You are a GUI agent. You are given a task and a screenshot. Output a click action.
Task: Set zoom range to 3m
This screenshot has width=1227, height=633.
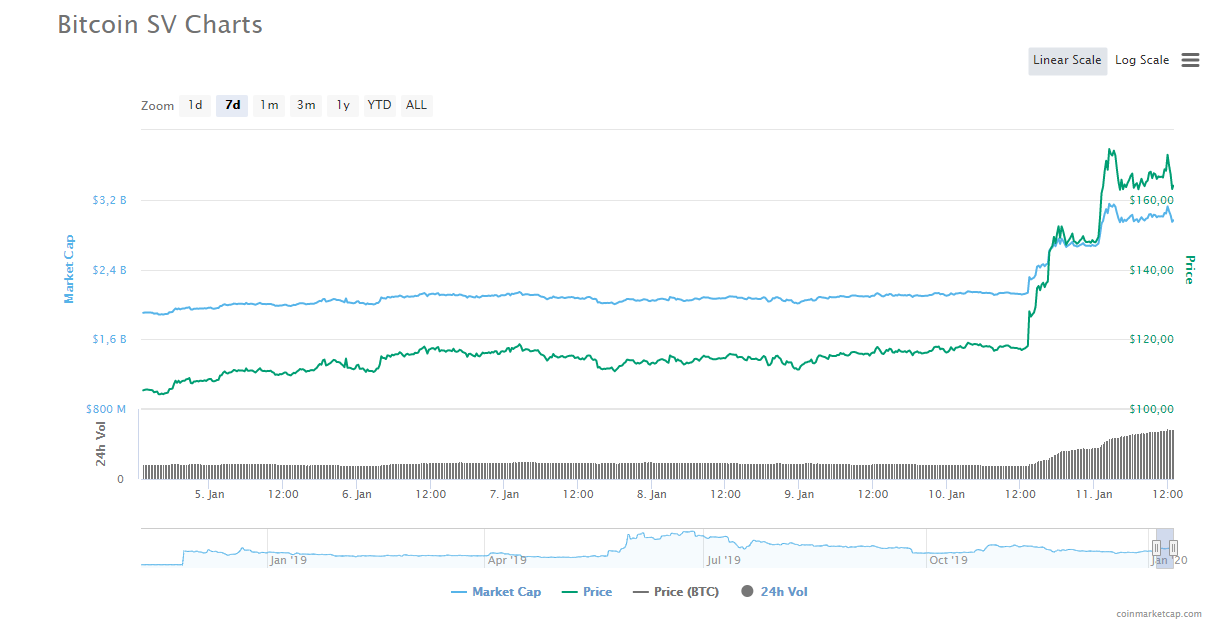pos(306,105)
